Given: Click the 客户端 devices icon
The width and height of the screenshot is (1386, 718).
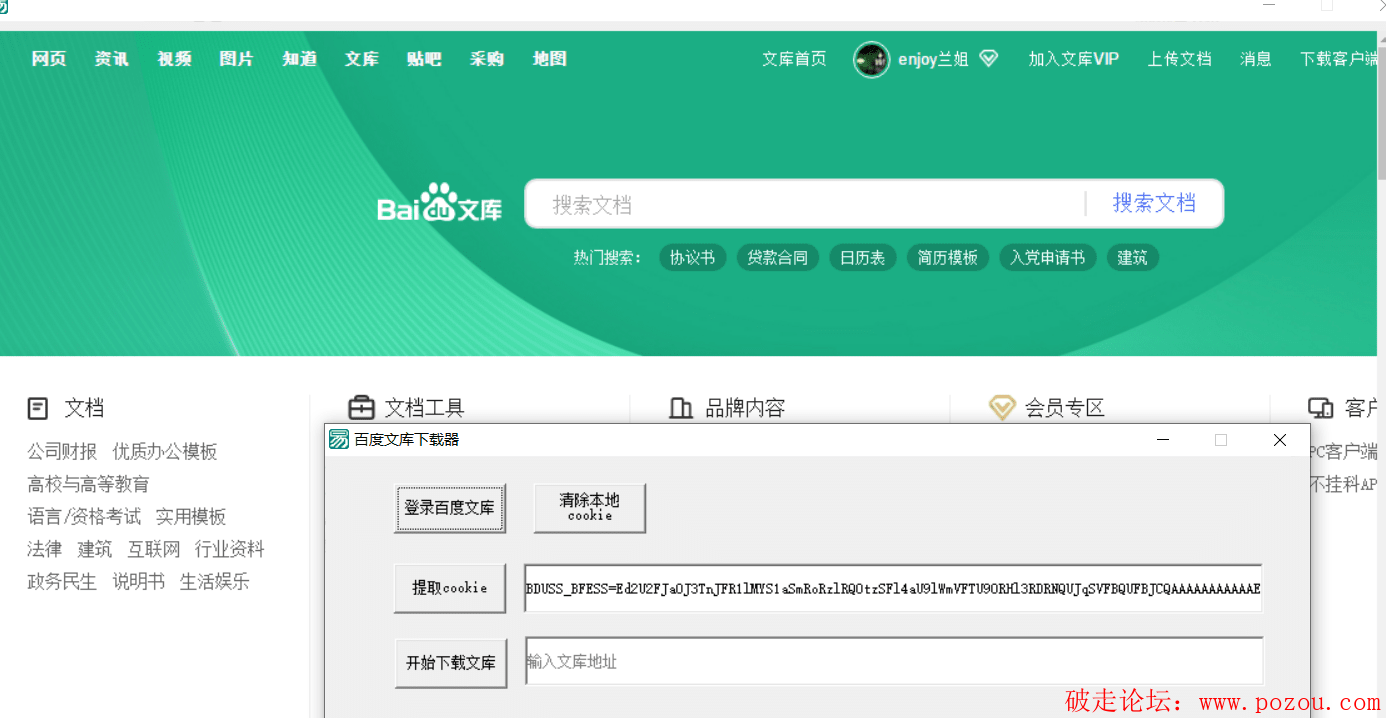Looking at the screenshot, I should pos(1321,408).
